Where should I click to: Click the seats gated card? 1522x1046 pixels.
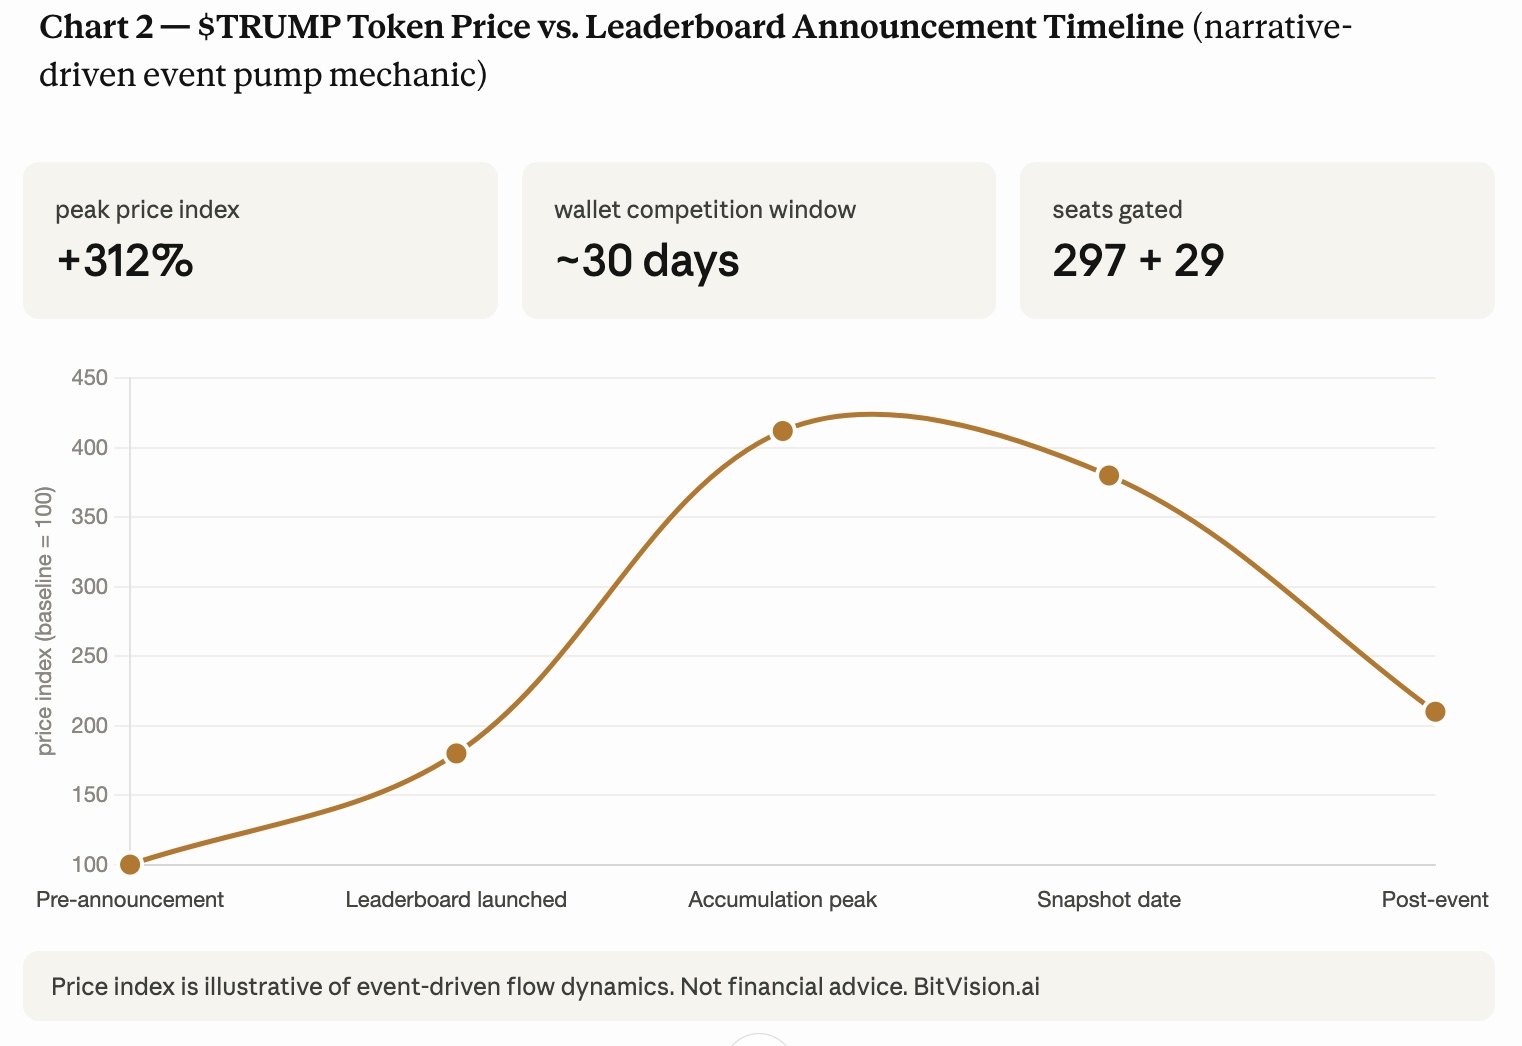tap(1257, 240)
